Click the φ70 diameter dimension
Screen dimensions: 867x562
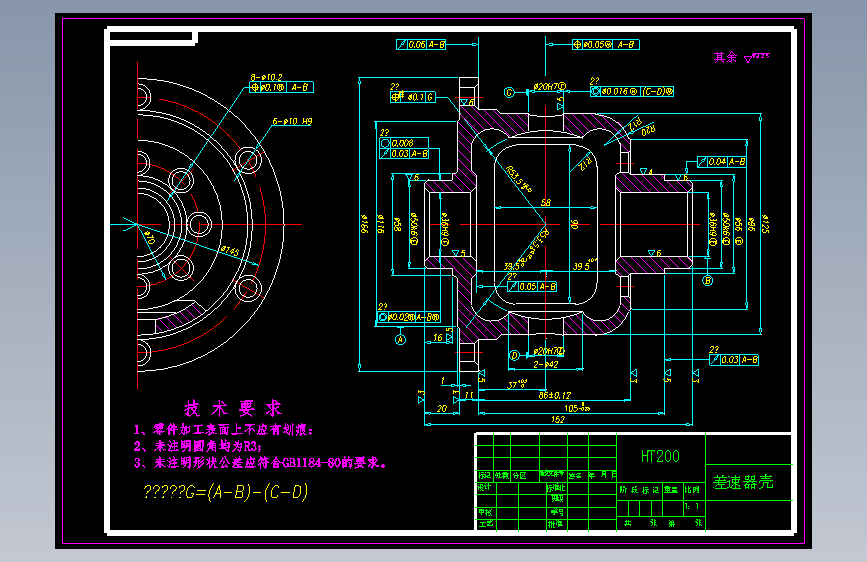point(149,238)
